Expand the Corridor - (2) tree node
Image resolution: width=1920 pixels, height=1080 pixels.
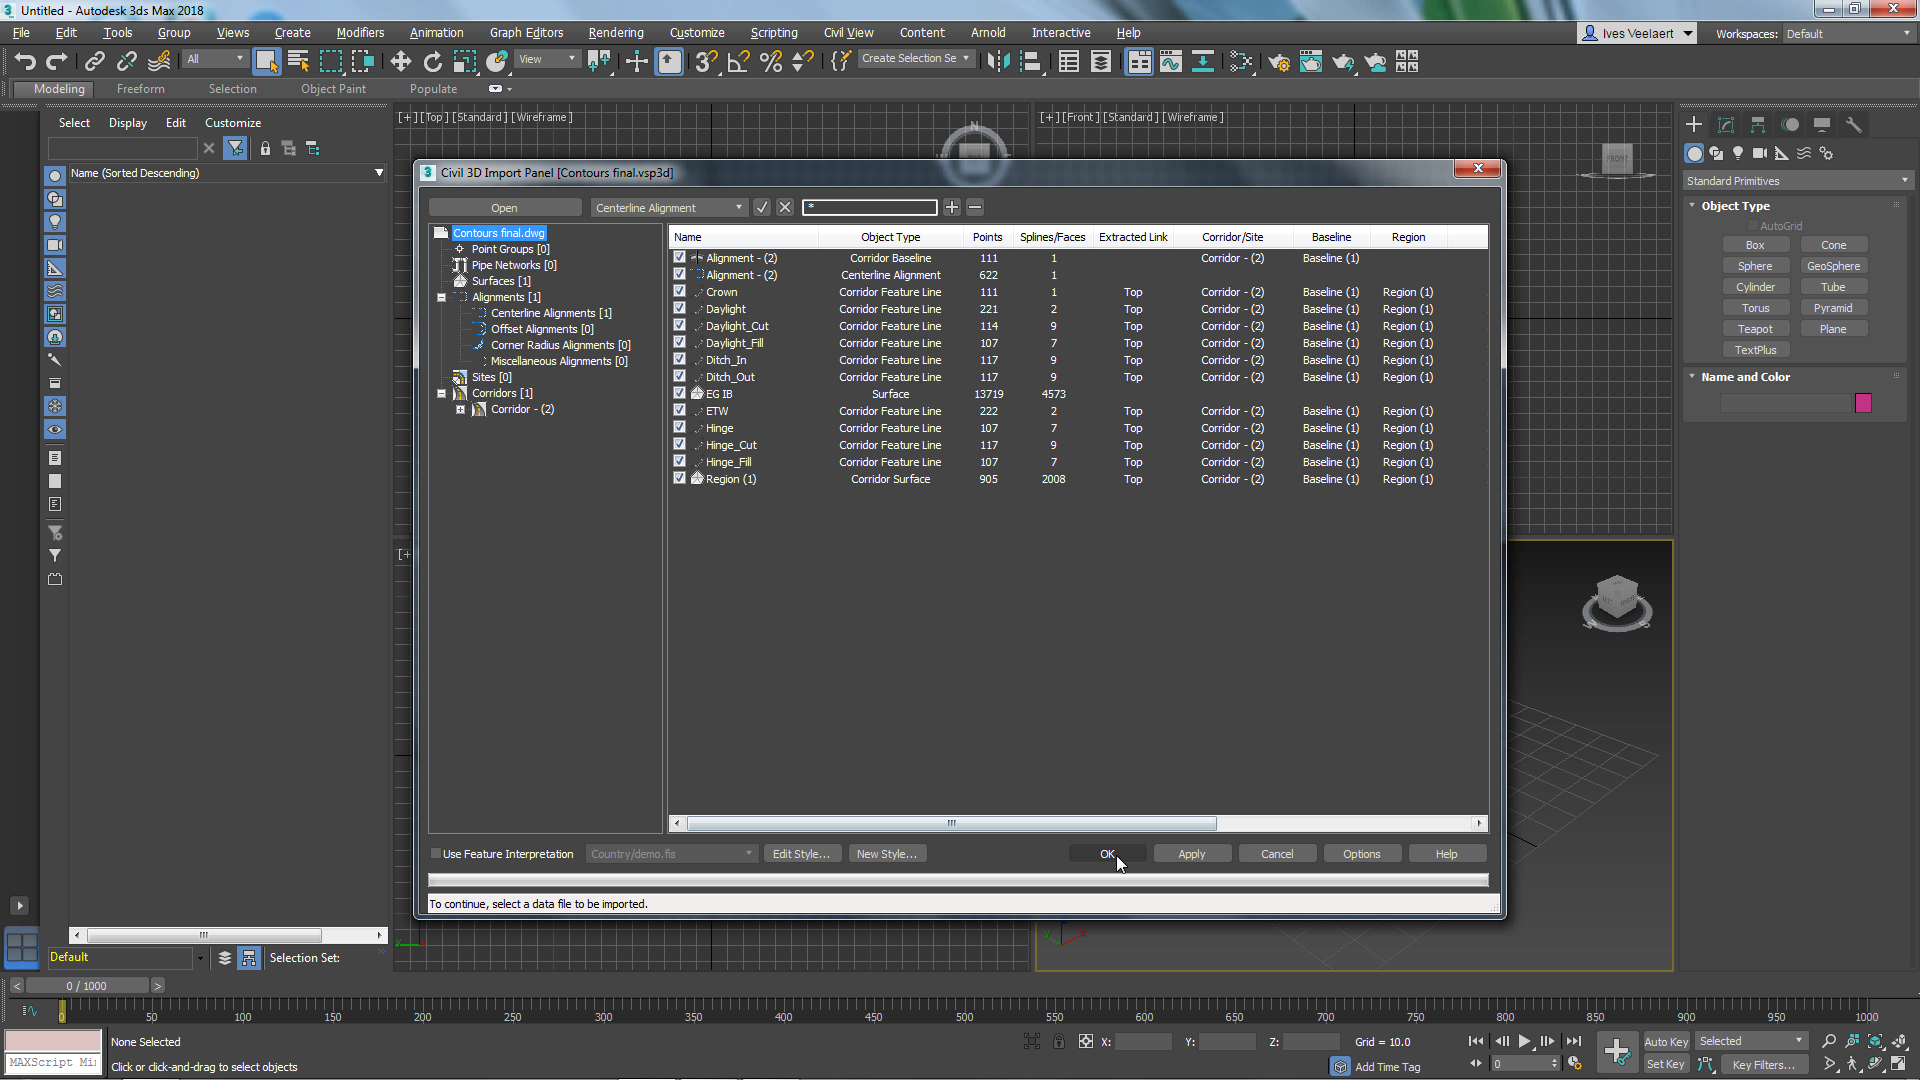coord(460,410)
